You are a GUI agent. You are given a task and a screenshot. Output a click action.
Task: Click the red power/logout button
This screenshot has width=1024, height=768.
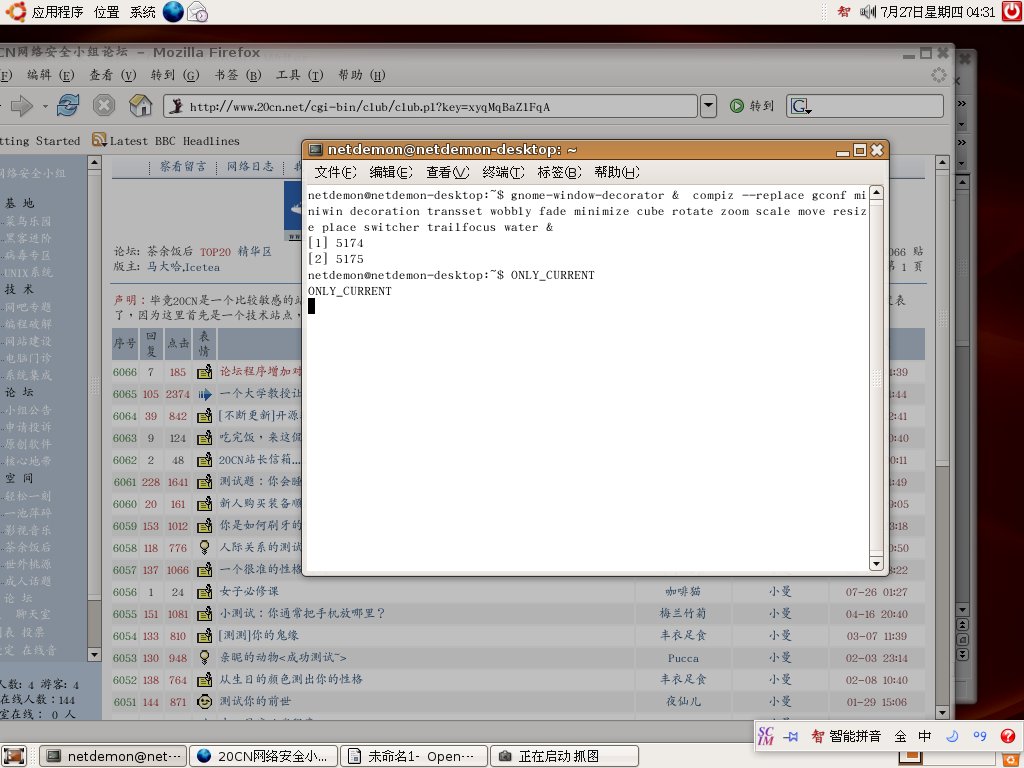tap(1012, 12)
